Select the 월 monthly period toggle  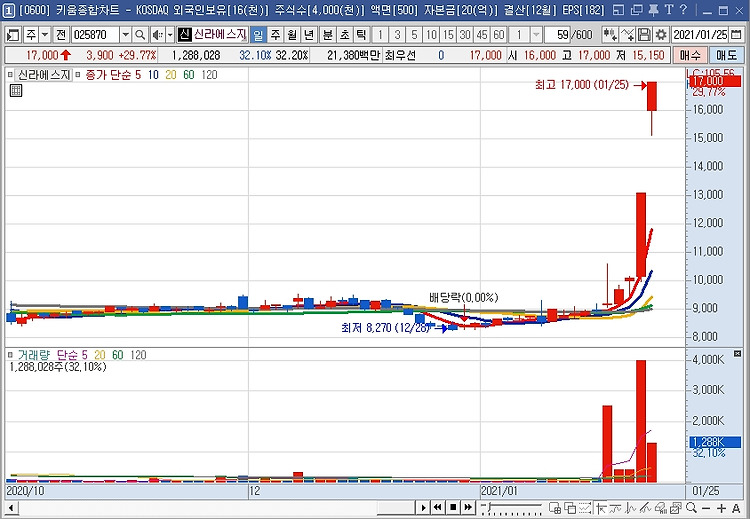click(292, 34)
